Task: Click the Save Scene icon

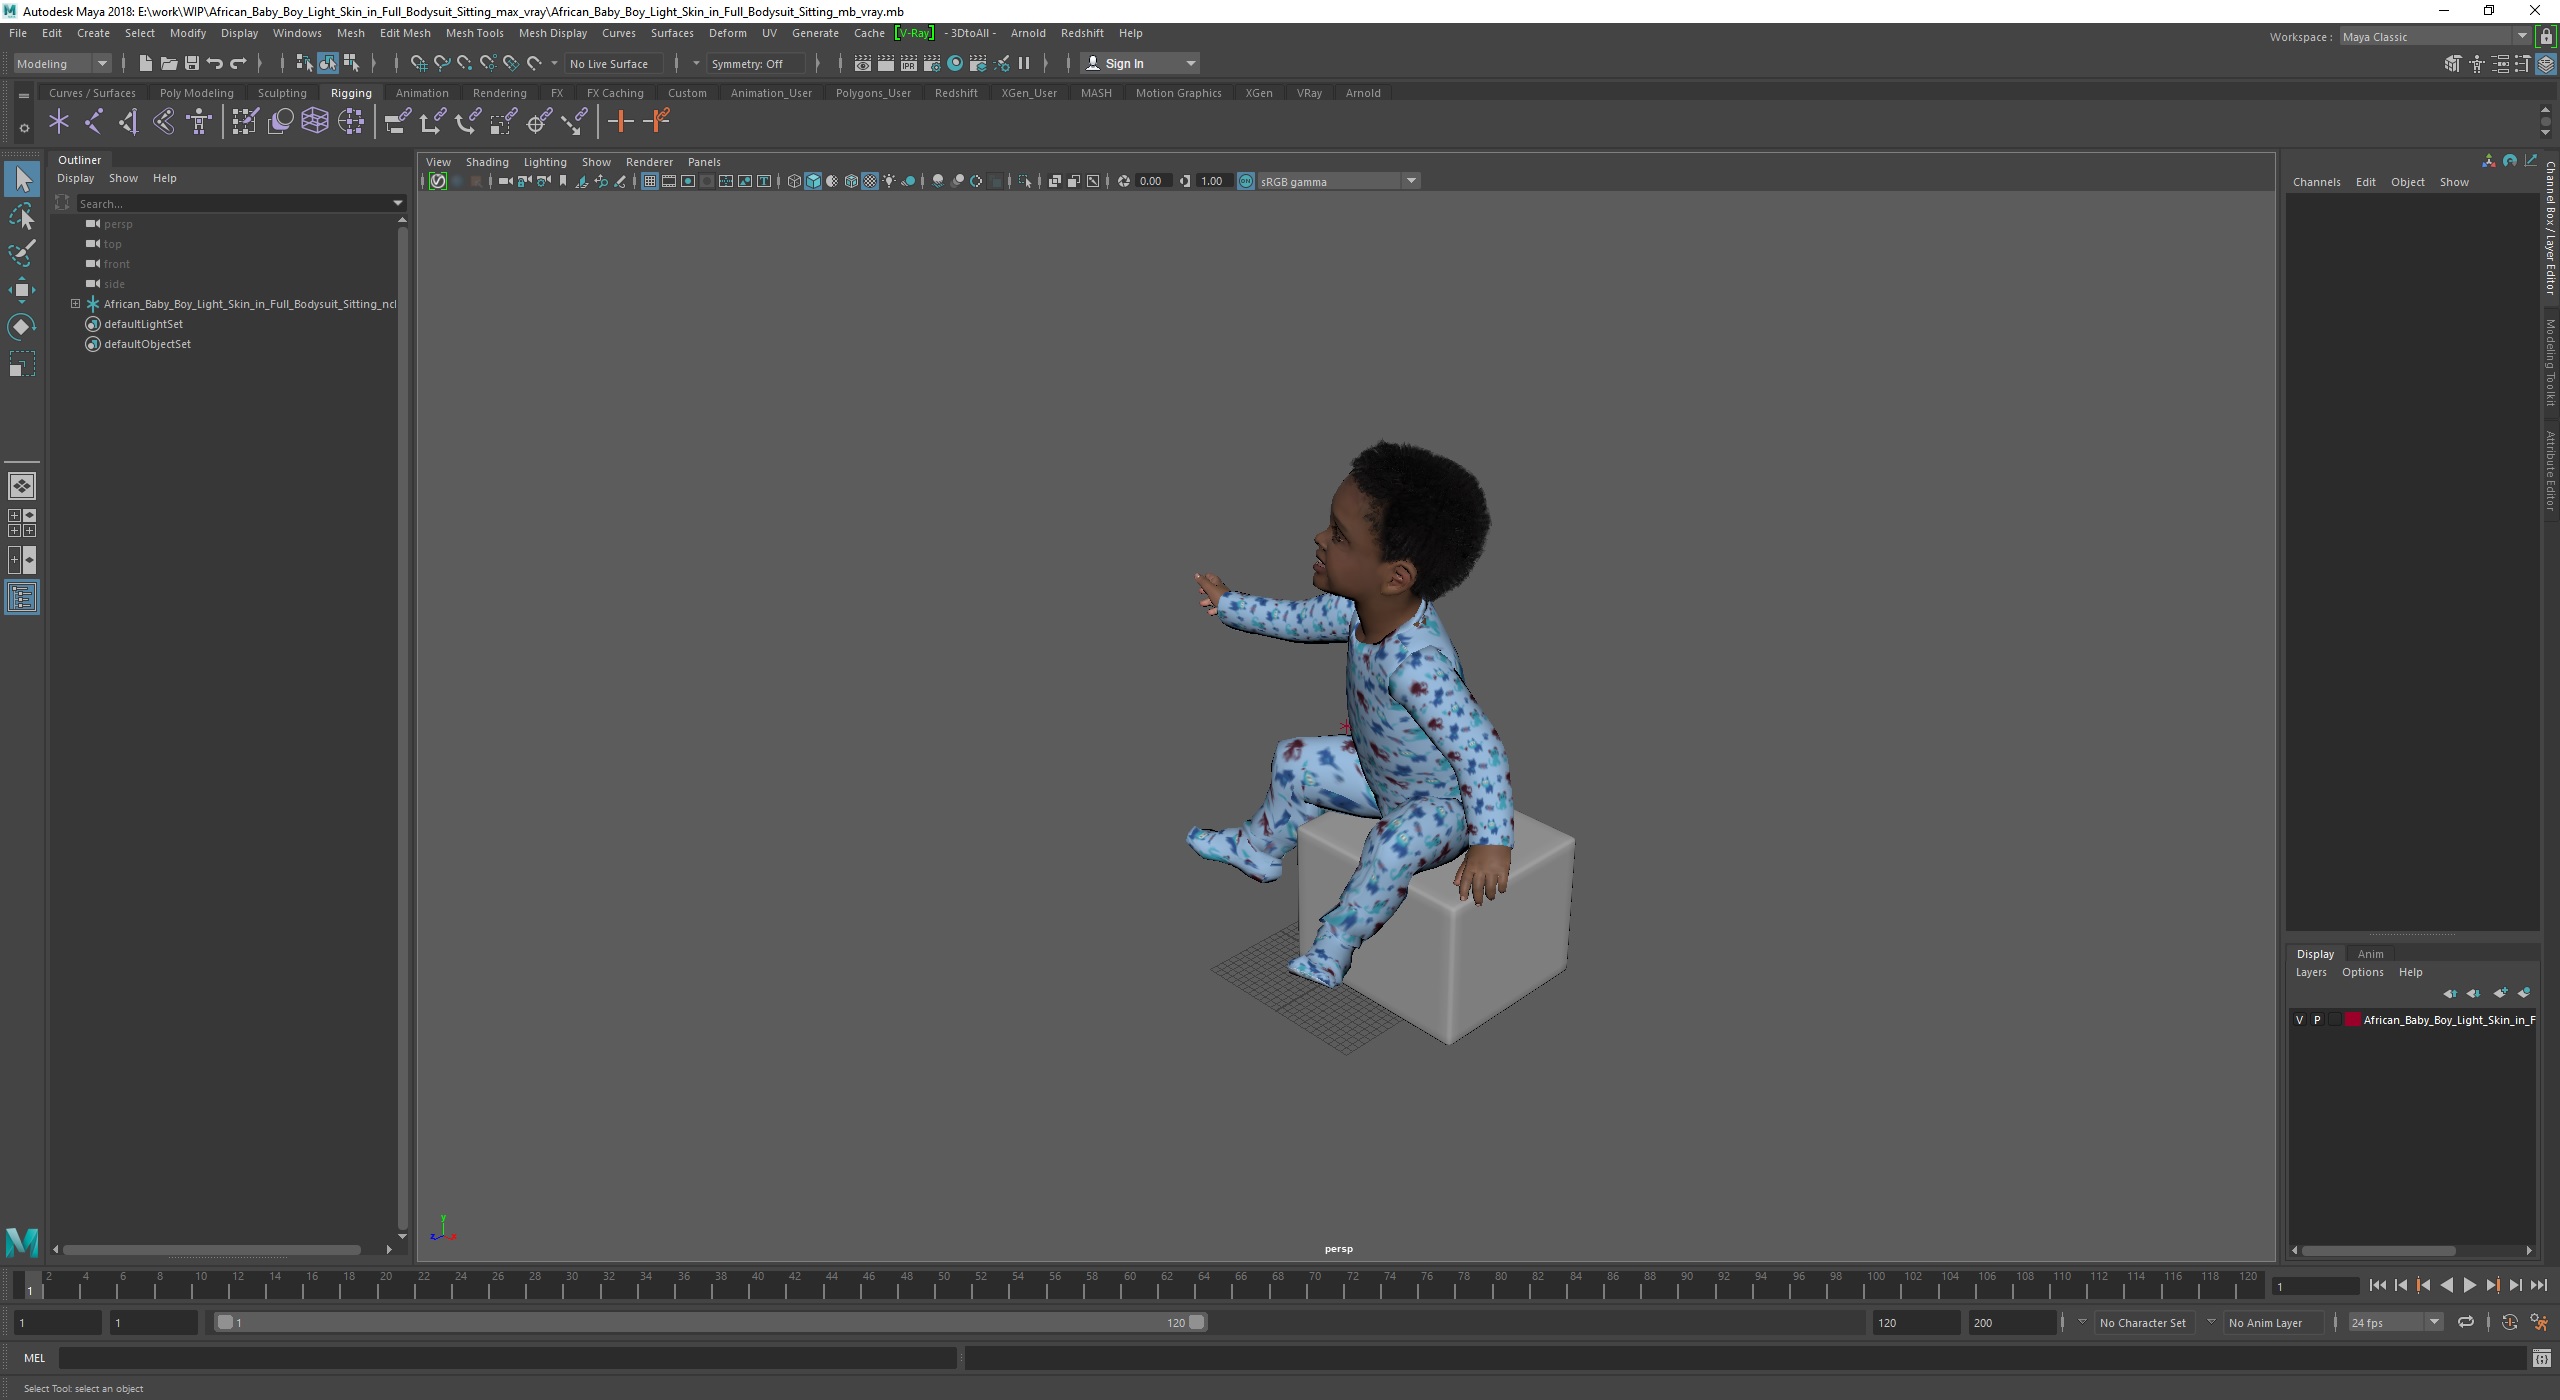Action: (191, 63)
